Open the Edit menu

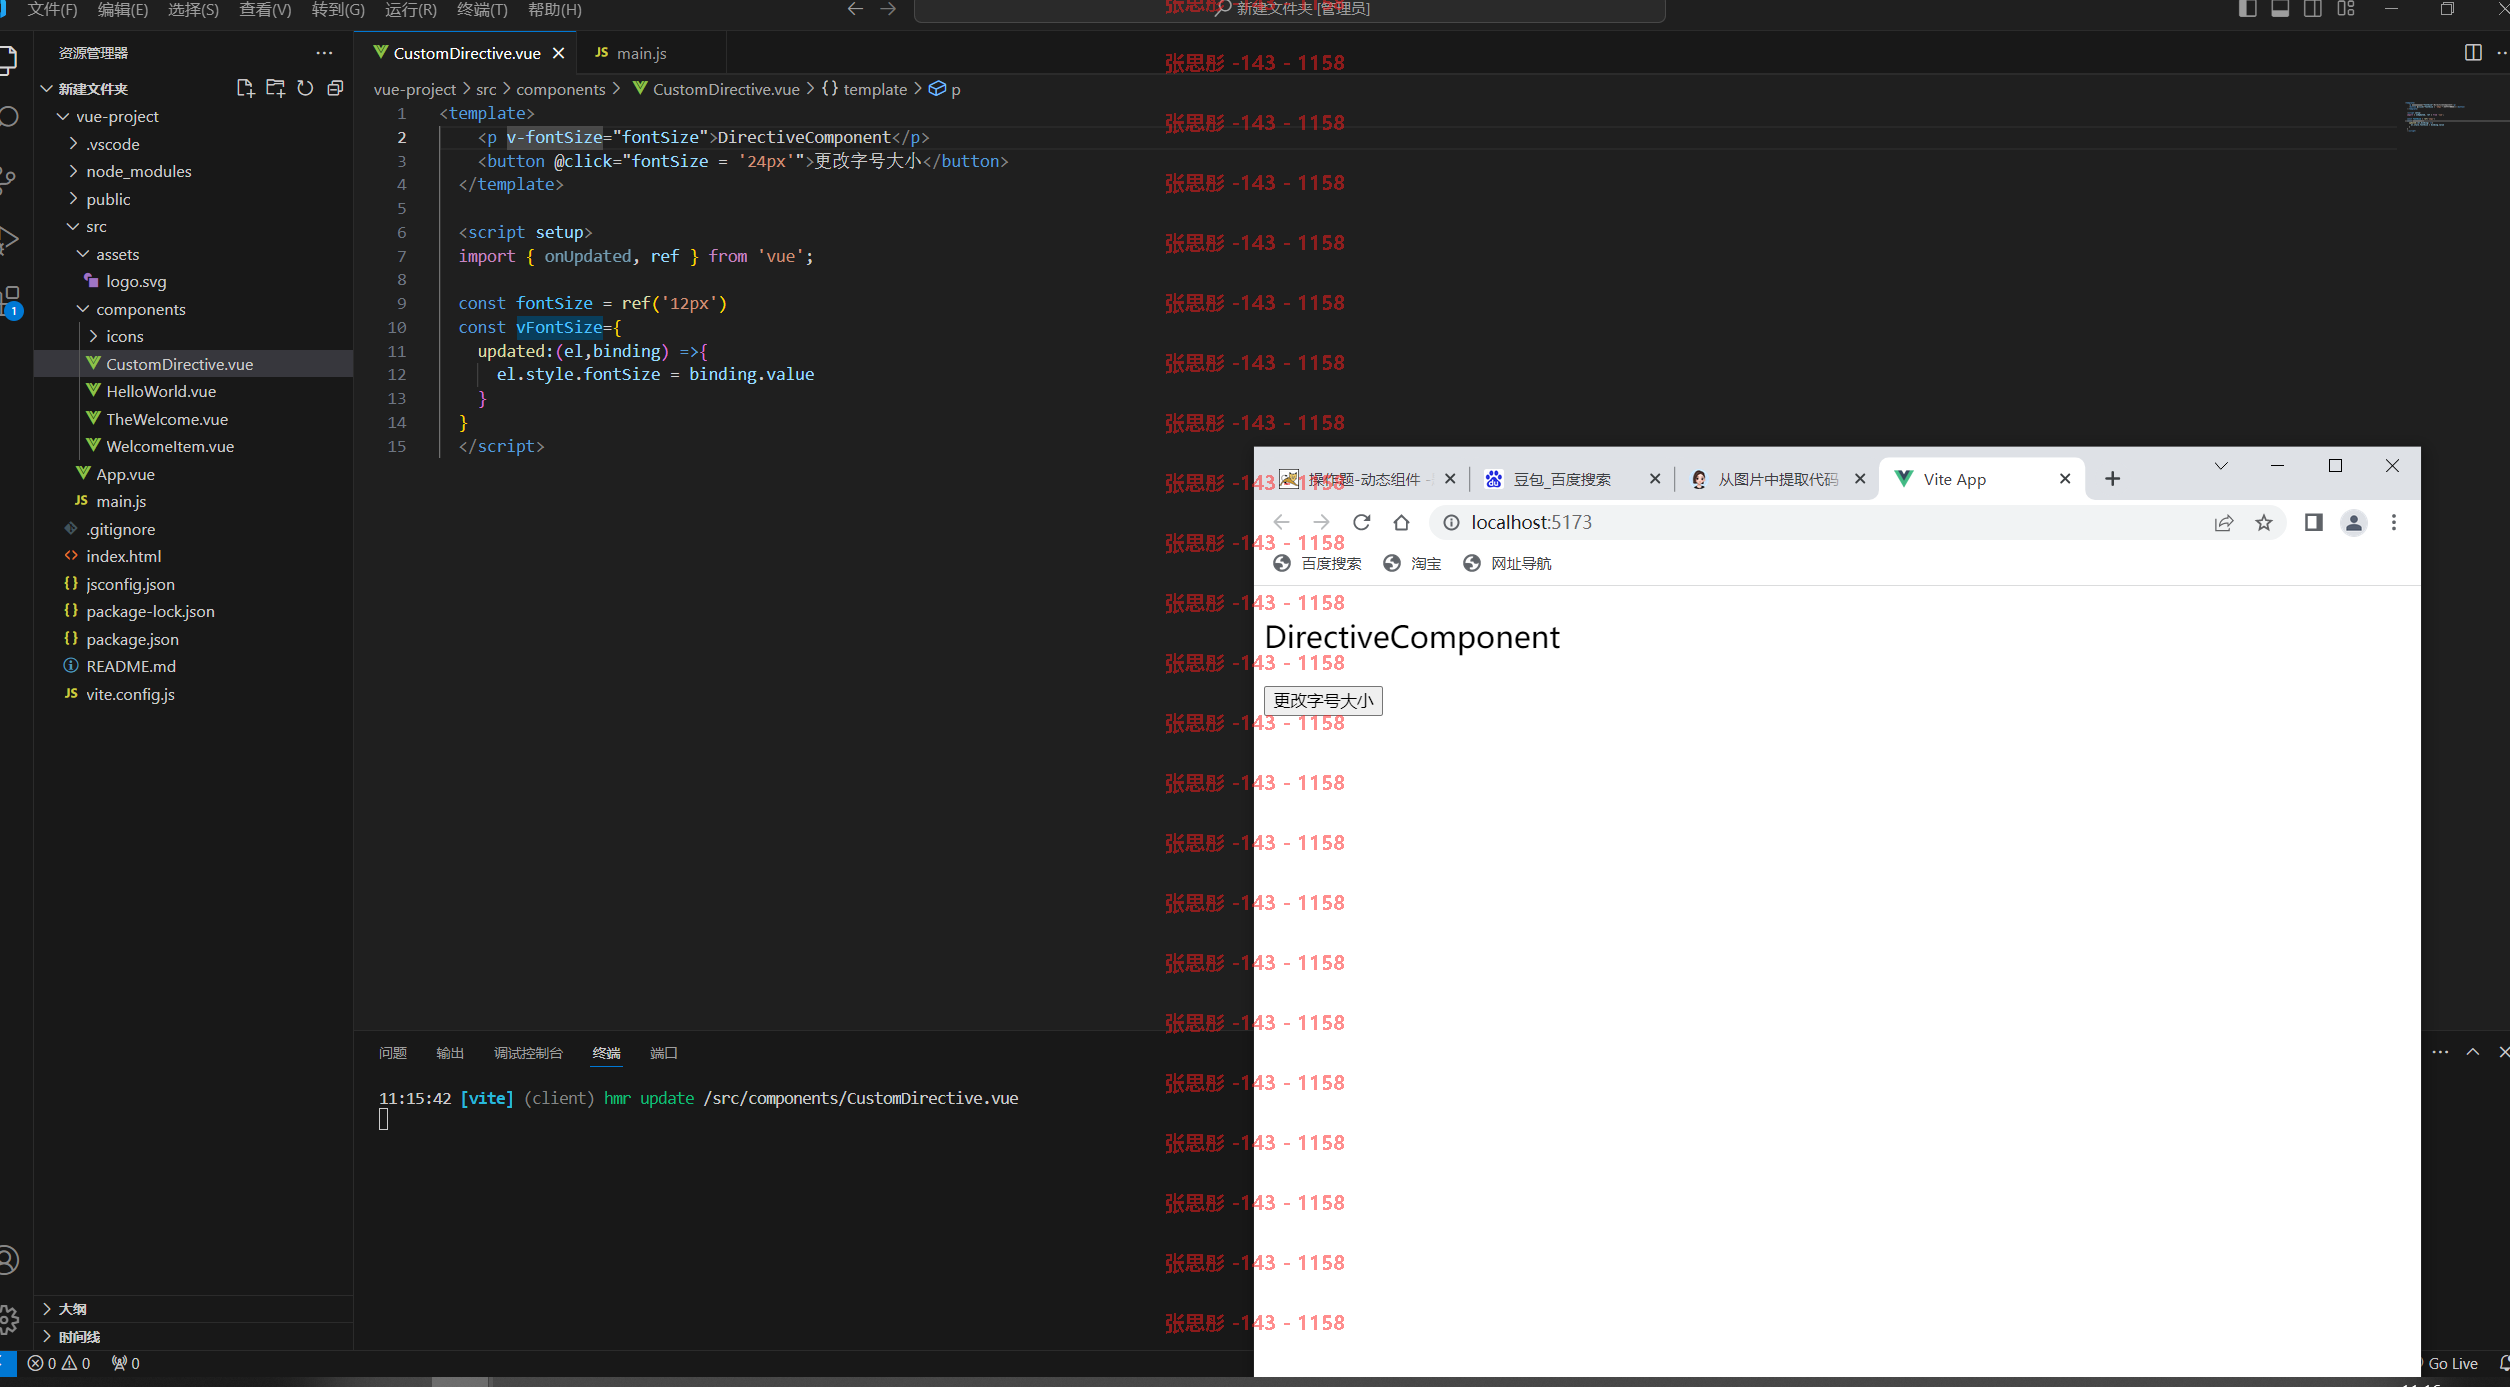pos(123,9)
